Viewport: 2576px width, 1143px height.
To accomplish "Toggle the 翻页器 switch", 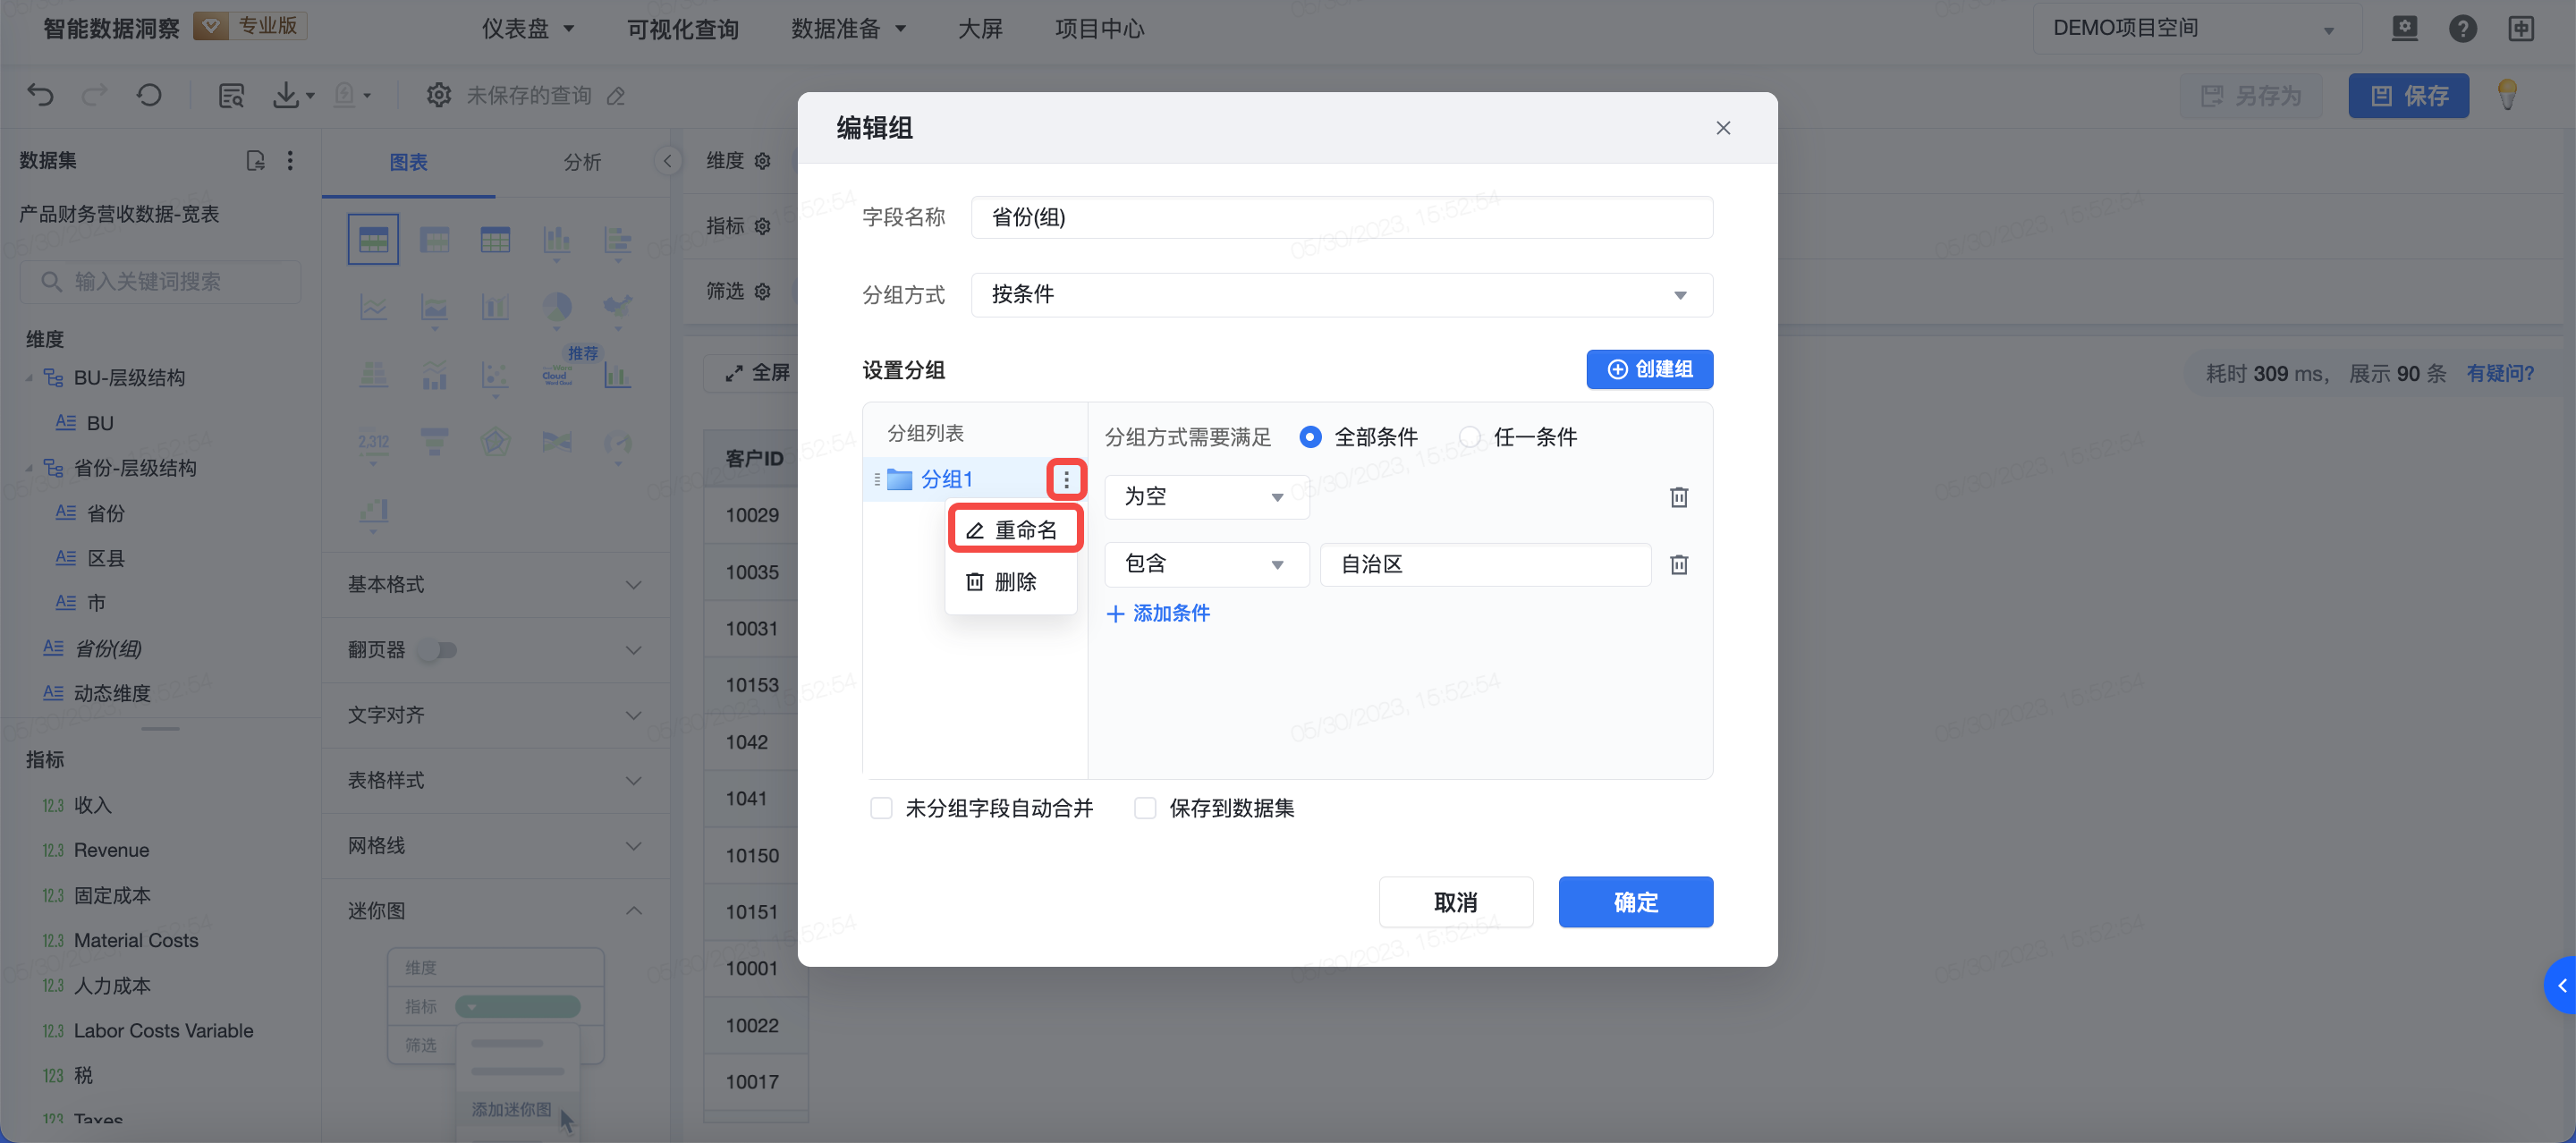I will pos(438,650).
